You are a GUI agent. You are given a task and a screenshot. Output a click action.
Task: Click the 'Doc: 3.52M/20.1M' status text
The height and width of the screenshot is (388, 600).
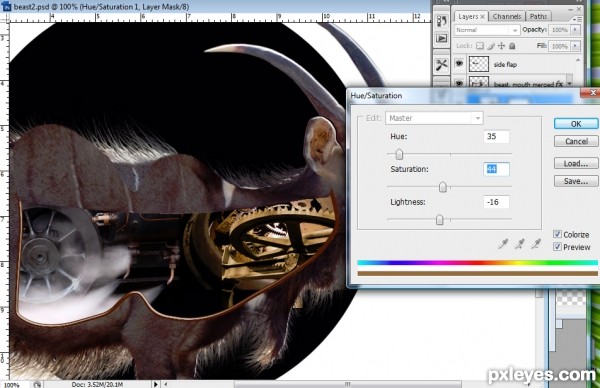tap(97, 384)
